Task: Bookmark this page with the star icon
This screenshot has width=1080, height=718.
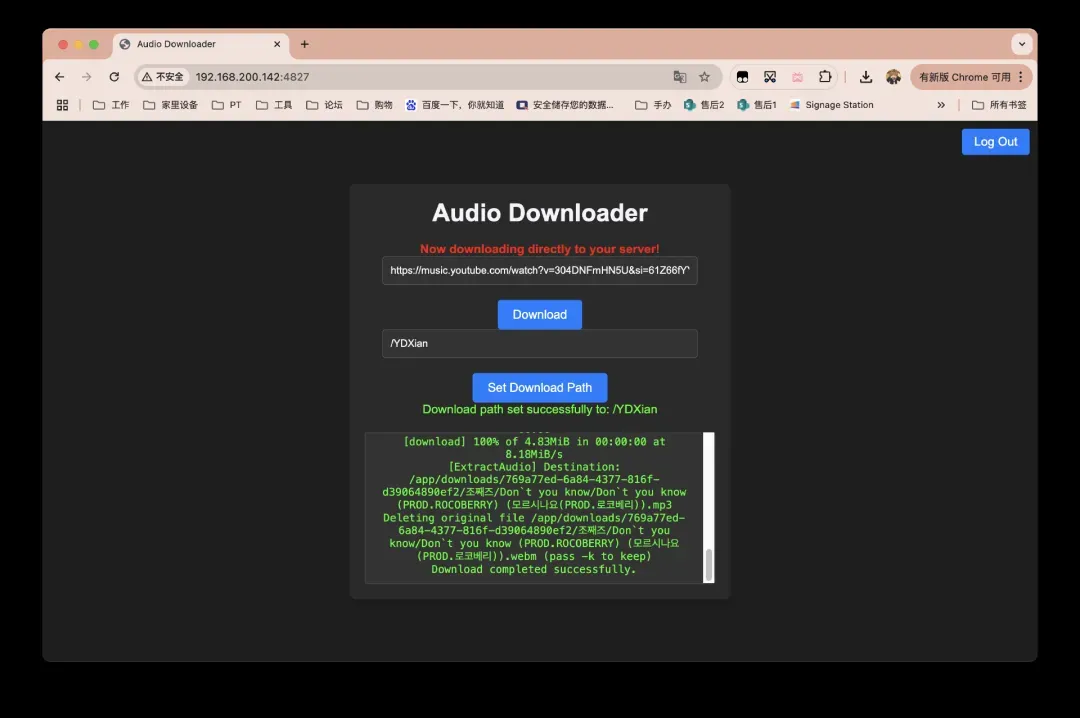Action: click(704, 77)
